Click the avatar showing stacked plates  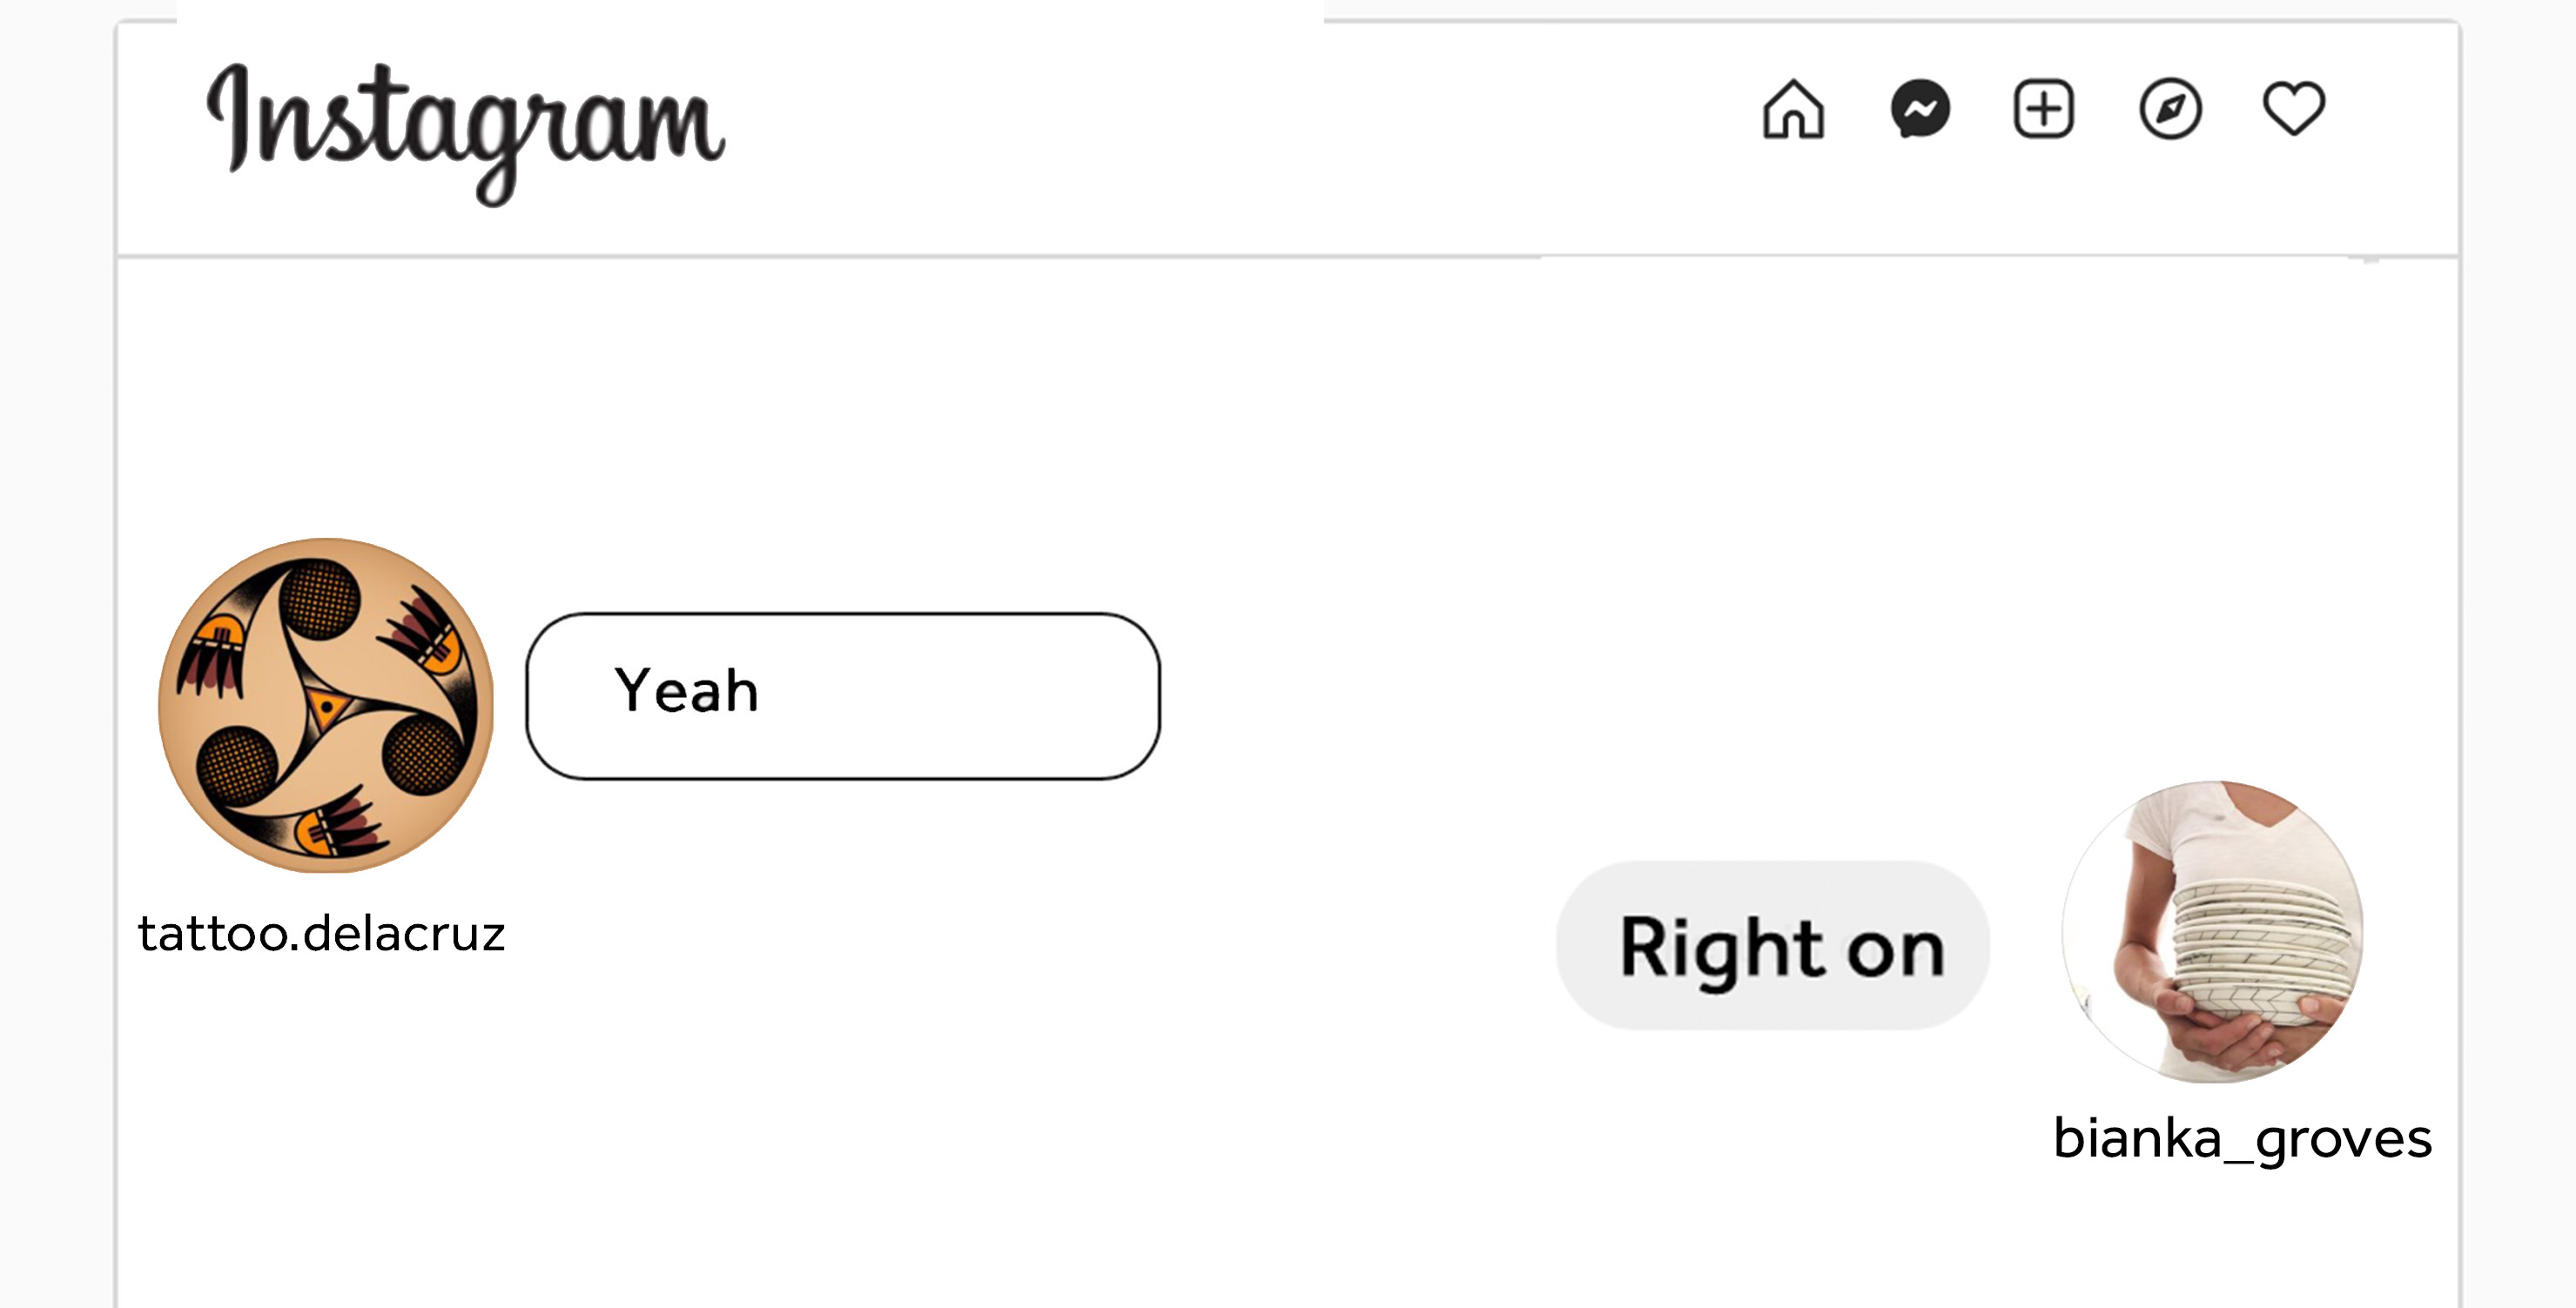(2212, 932)
